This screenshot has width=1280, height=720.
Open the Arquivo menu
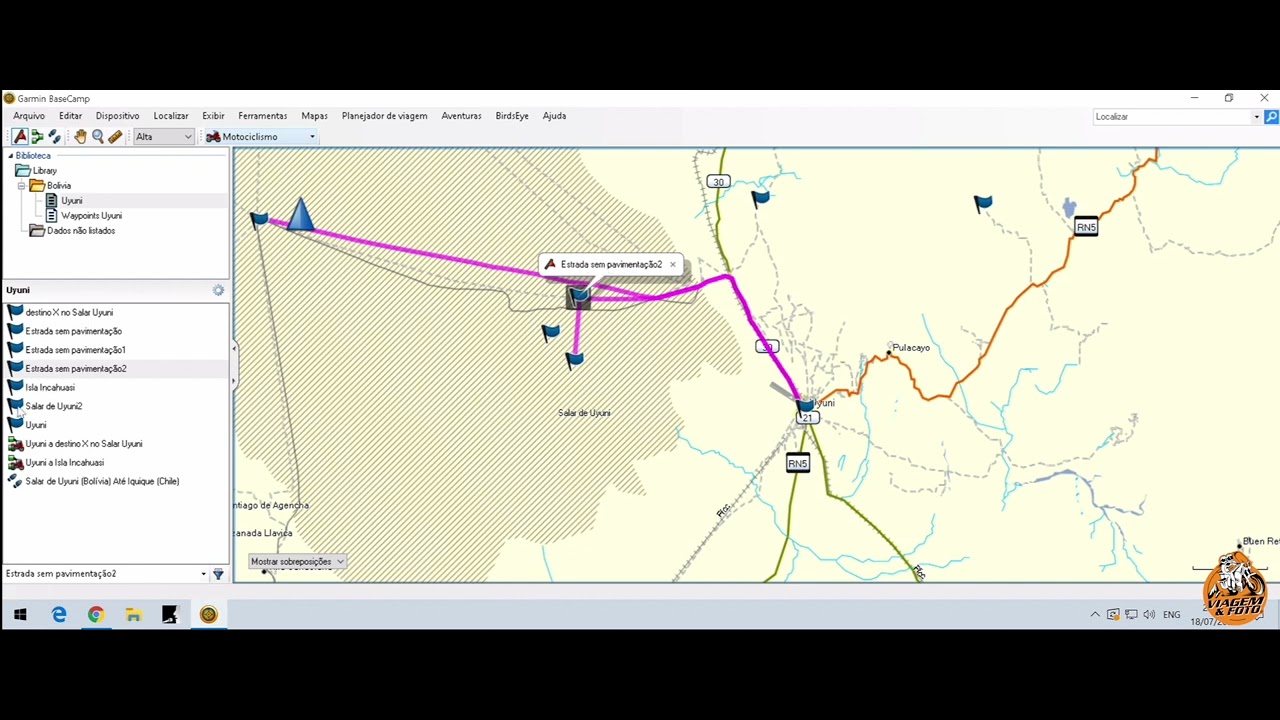(x=29, y=116)
